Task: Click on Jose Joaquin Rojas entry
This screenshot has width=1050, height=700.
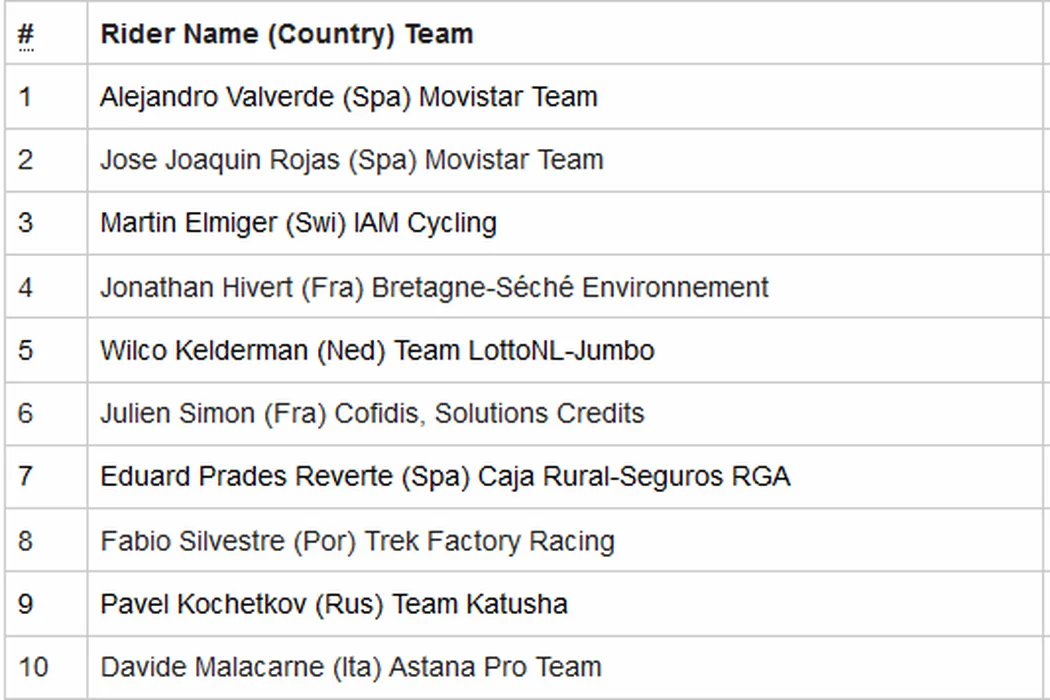Action: pyautogui.click(x=351, y=160)
